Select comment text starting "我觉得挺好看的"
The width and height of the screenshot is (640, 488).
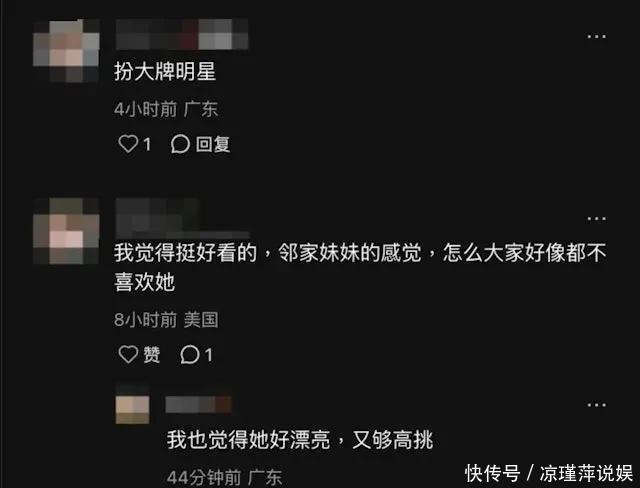[360, 267]
